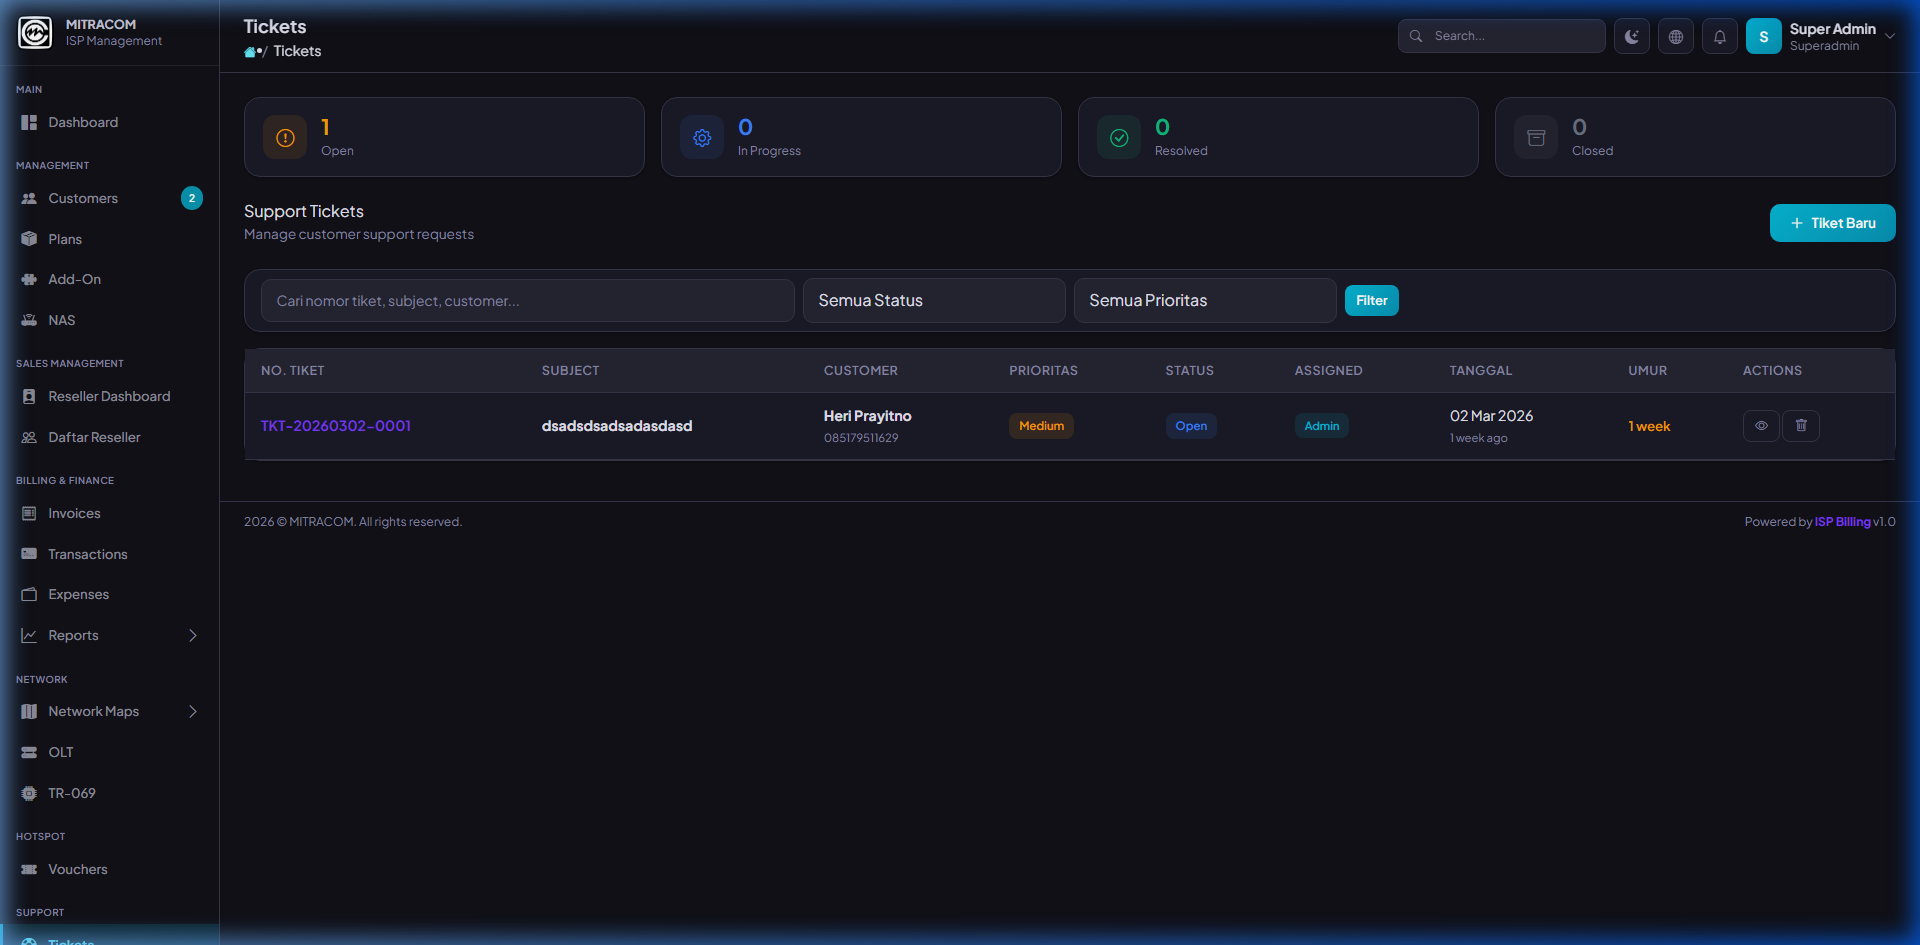
Task: Open the Super Admin user menu
Action: click(x=1820, y=37)
